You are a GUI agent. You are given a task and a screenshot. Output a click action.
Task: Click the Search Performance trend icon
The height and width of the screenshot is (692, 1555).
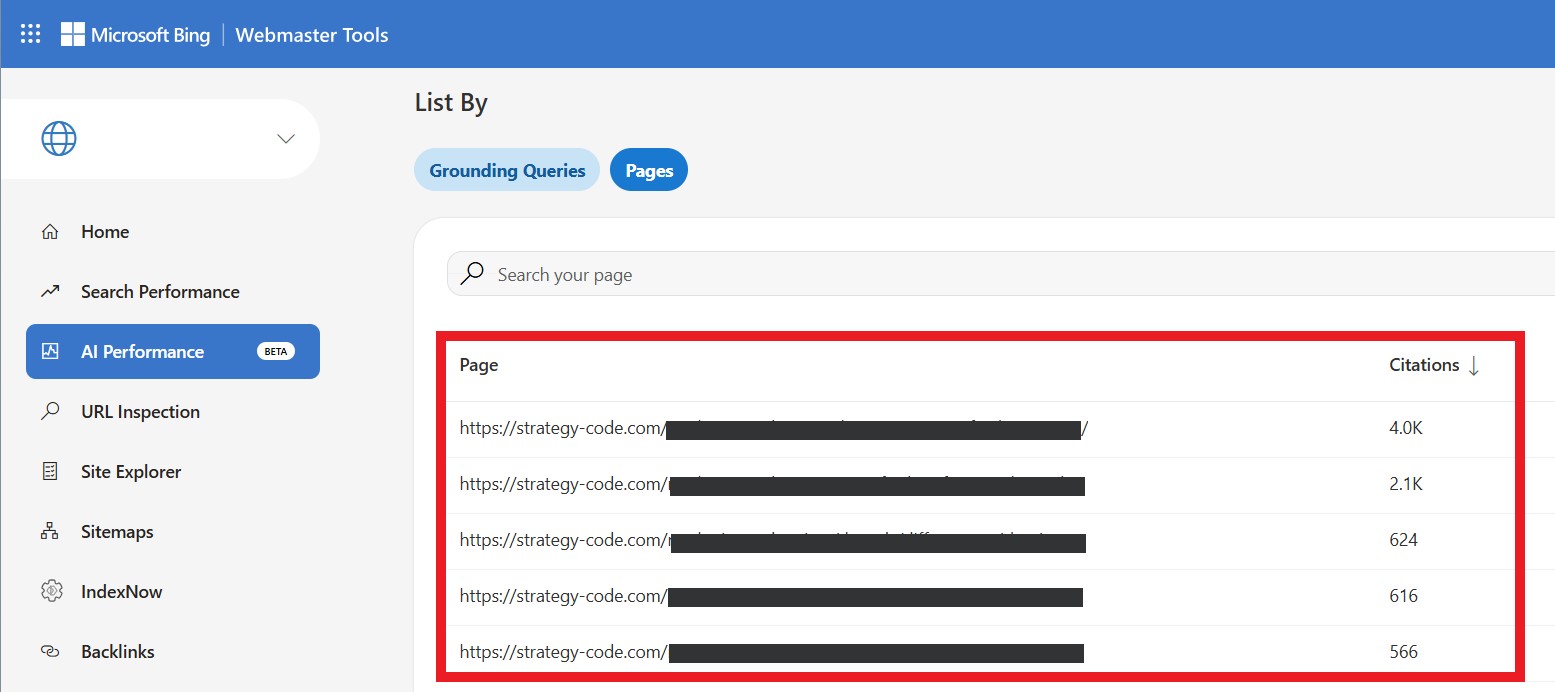pyautogui.click(x=49, y=292)
